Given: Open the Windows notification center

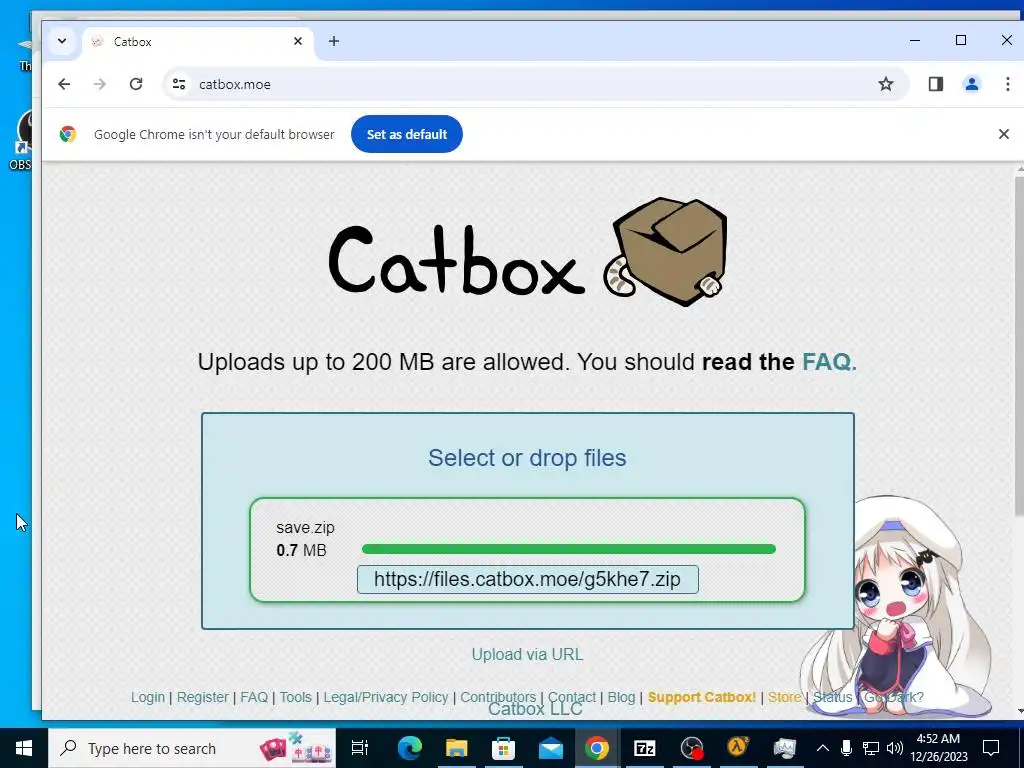Looking at the screenshot, I should point(991,748).
